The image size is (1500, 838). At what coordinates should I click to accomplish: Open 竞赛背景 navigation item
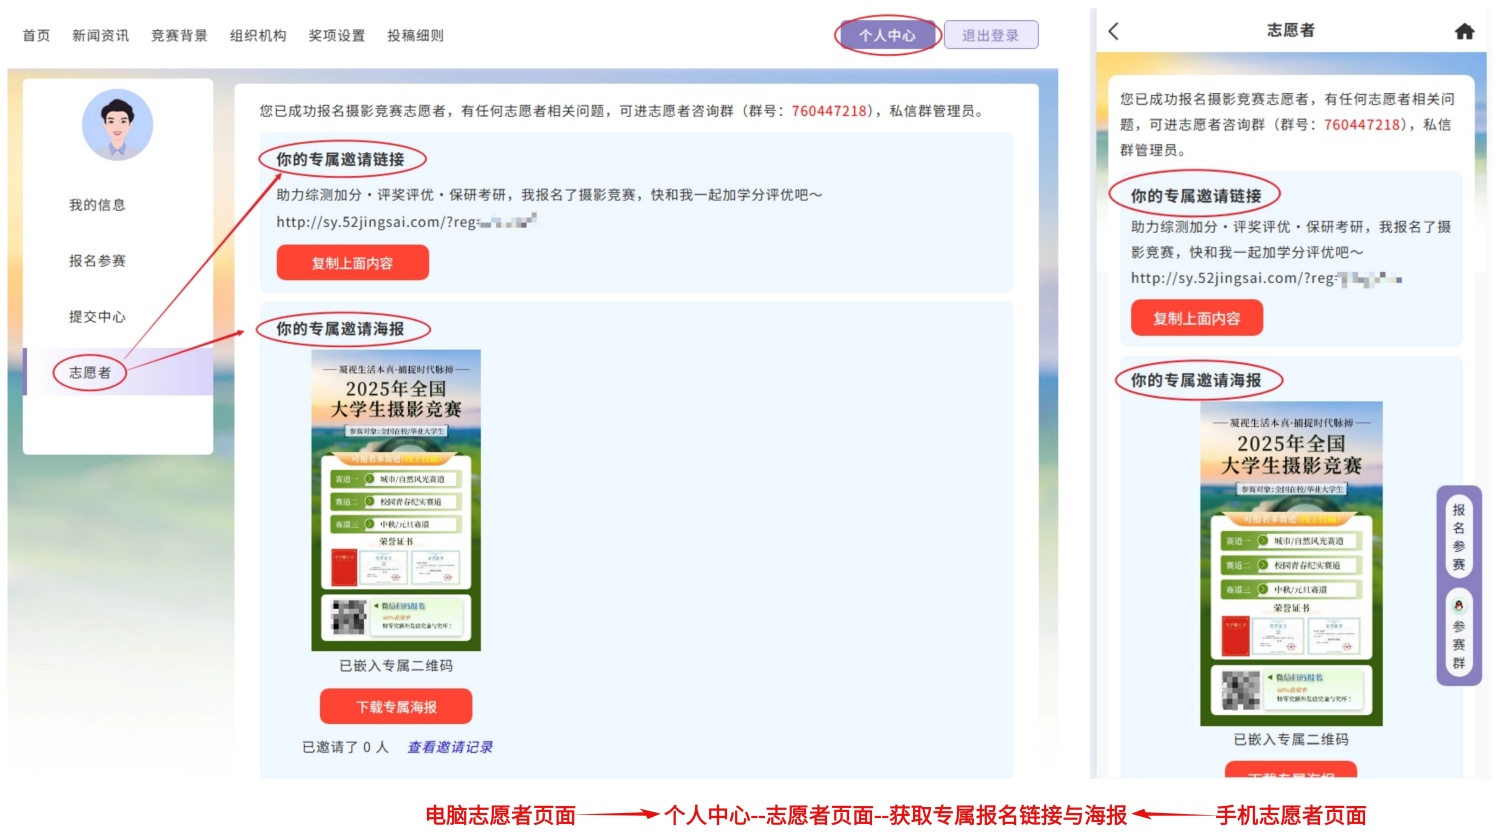(x=179, y=36)
